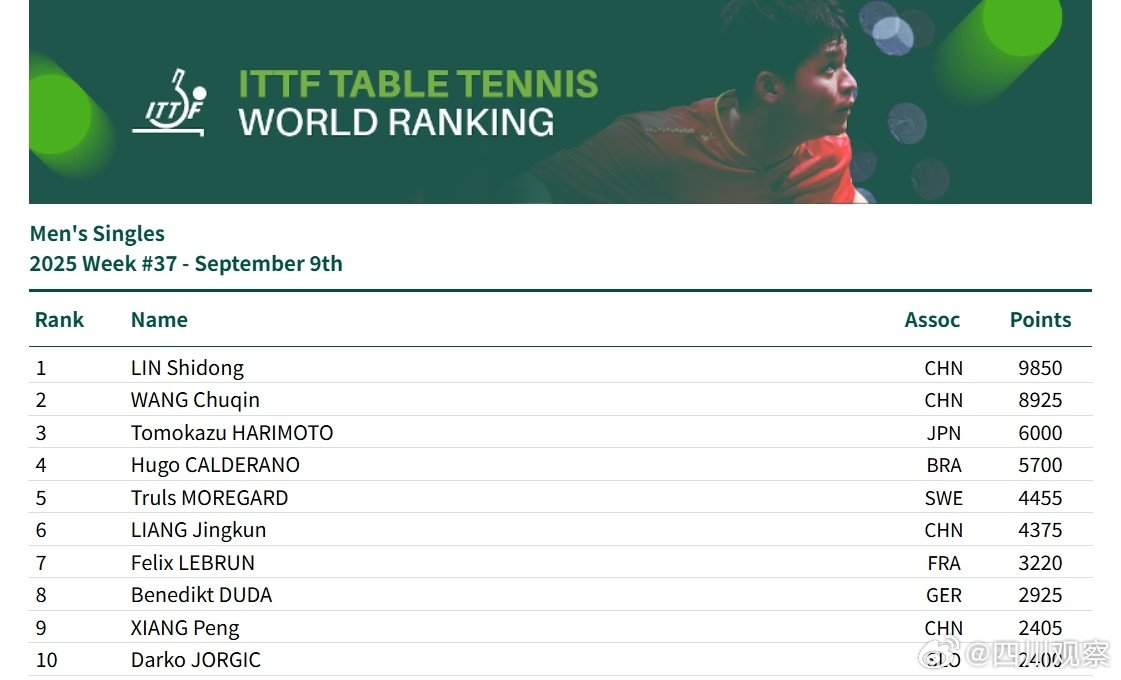This screenshot has height=680, width=1121.
Task: Select the Tomokazu HARIMOTO row name
Action: click(x=232, y=433)
